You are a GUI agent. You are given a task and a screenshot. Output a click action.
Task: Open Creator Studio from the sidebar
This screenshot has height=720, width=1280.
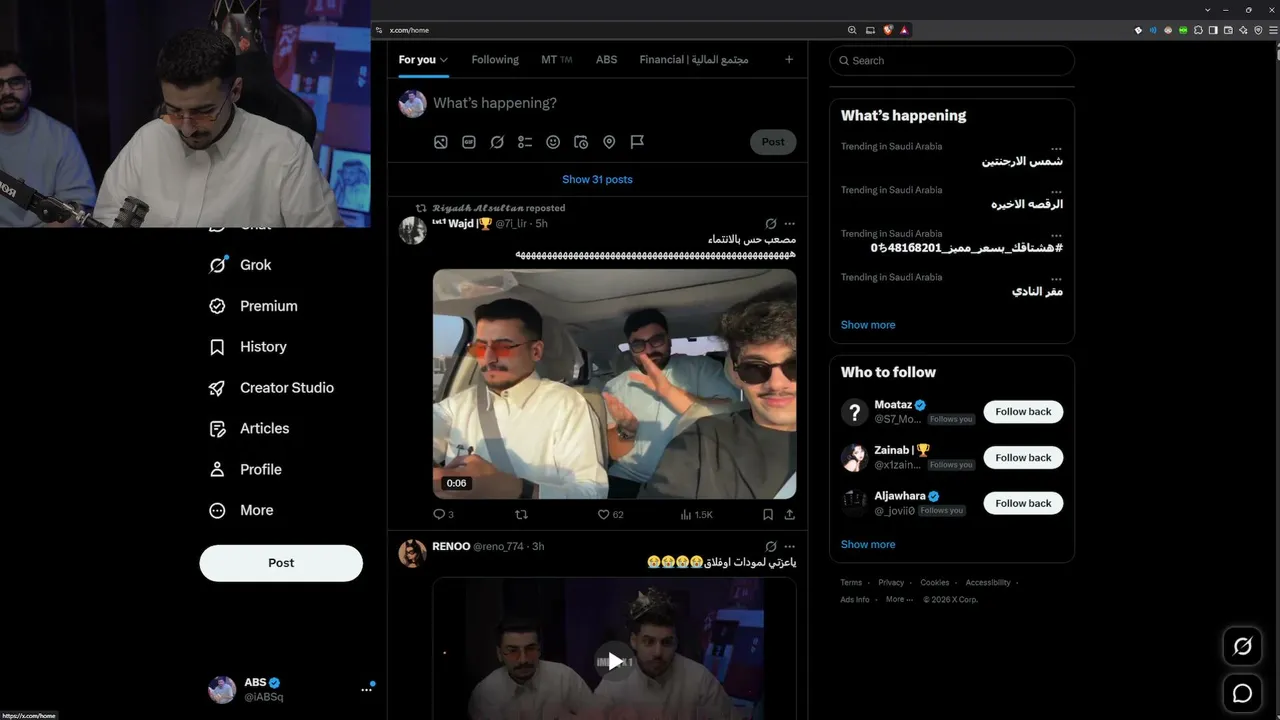(x=271, y=388)
